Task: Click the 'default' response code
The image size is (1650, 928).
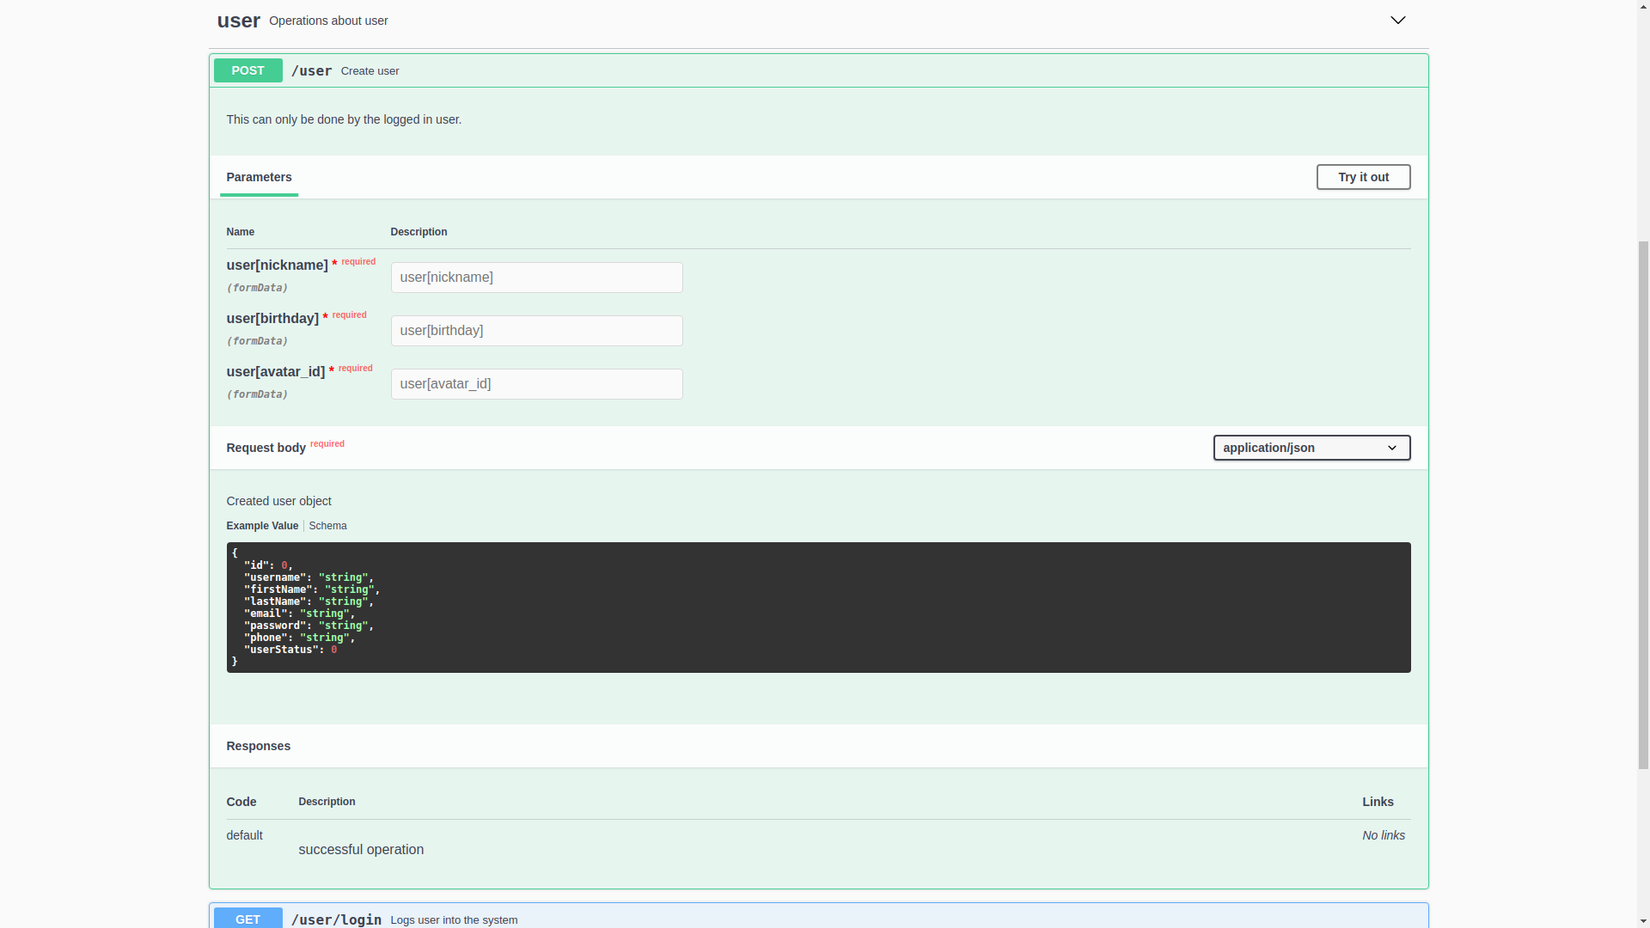Action: pos(244,835)
